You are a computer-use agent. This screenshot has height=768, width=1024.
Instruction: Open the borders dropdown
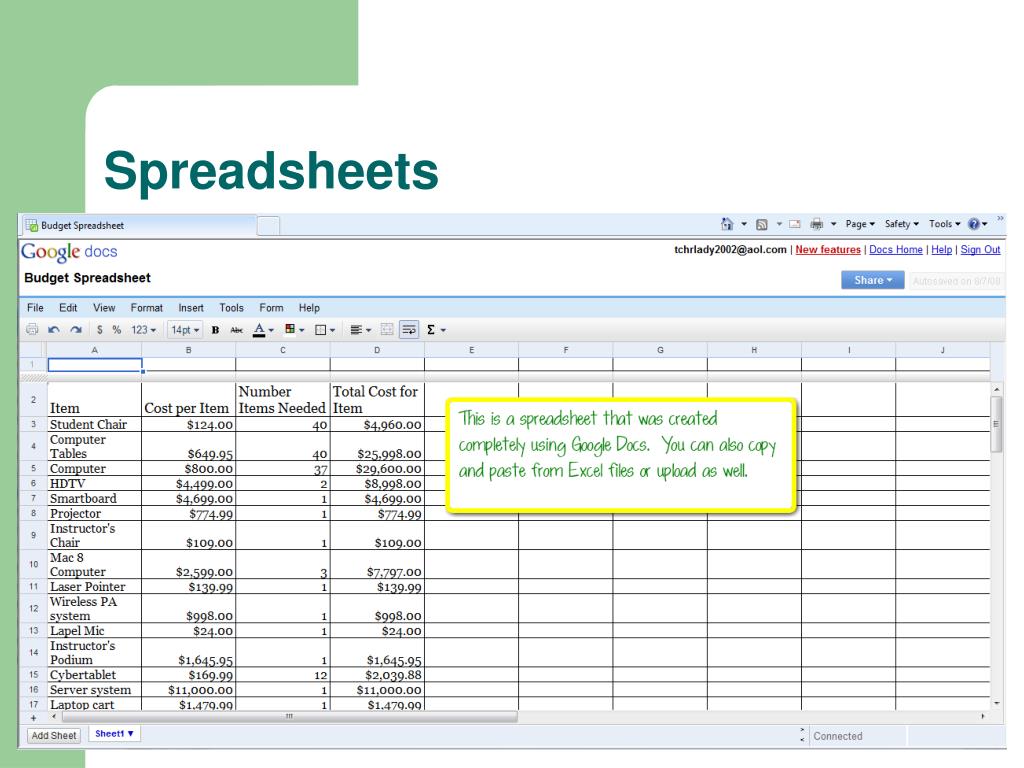[x=325, y=330]
